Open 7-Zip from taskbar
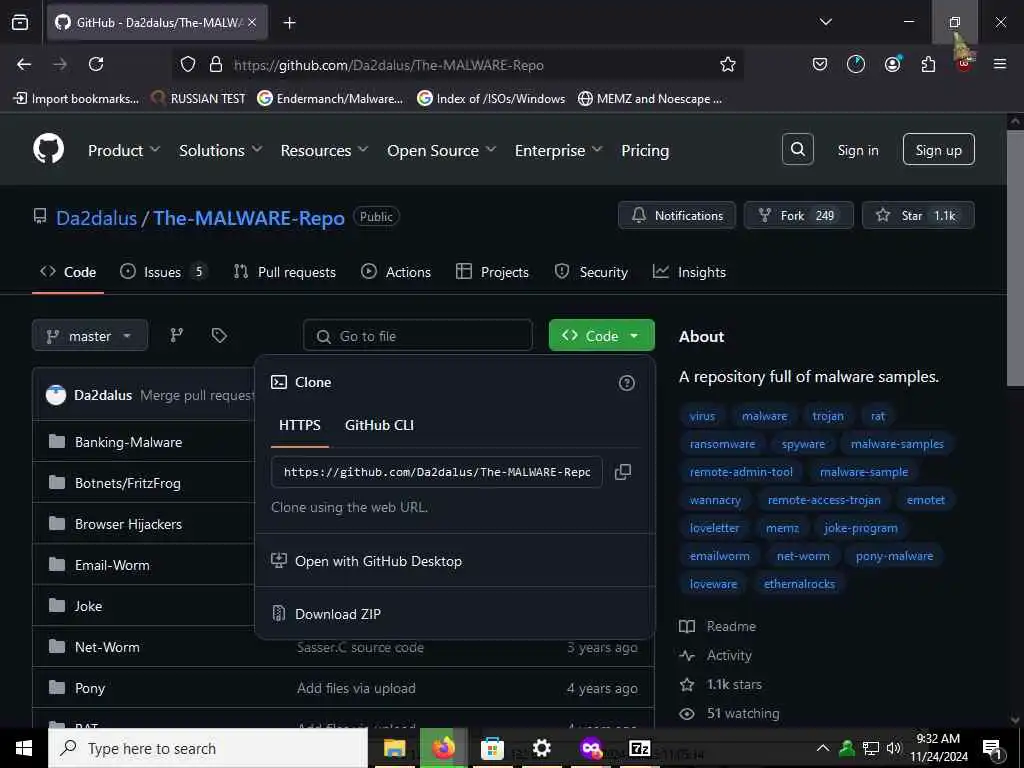1024x768 pixels. pos(639,748)
